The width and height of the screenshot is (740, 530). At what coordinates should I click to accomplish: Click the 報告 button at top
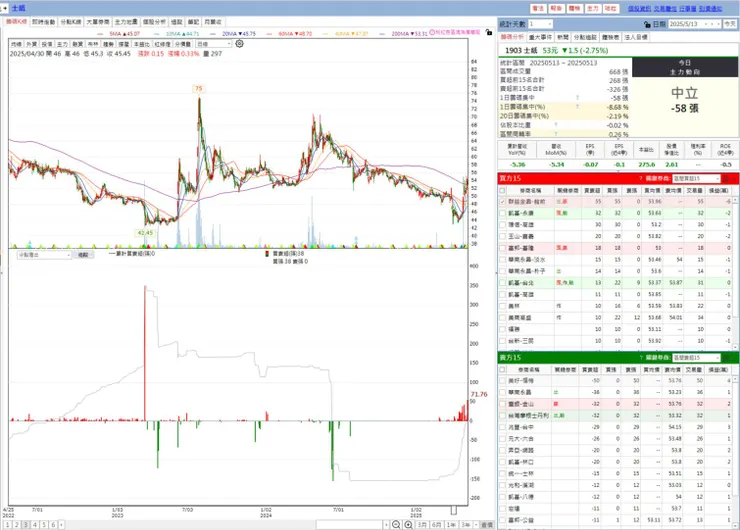556,8
